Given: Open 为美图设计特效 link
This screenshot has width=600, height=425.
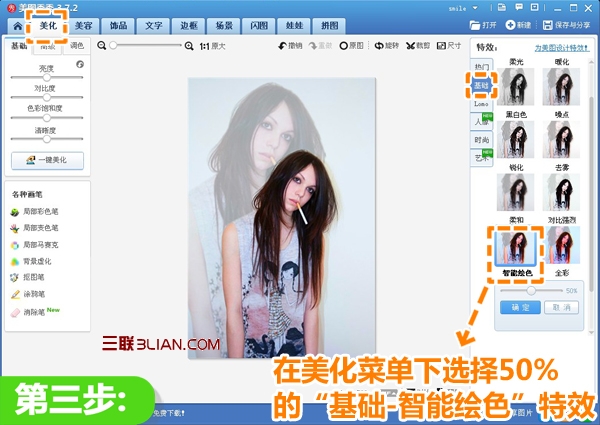Looking at the screenshot, I should pyautogui.click(x=562, y=48).
